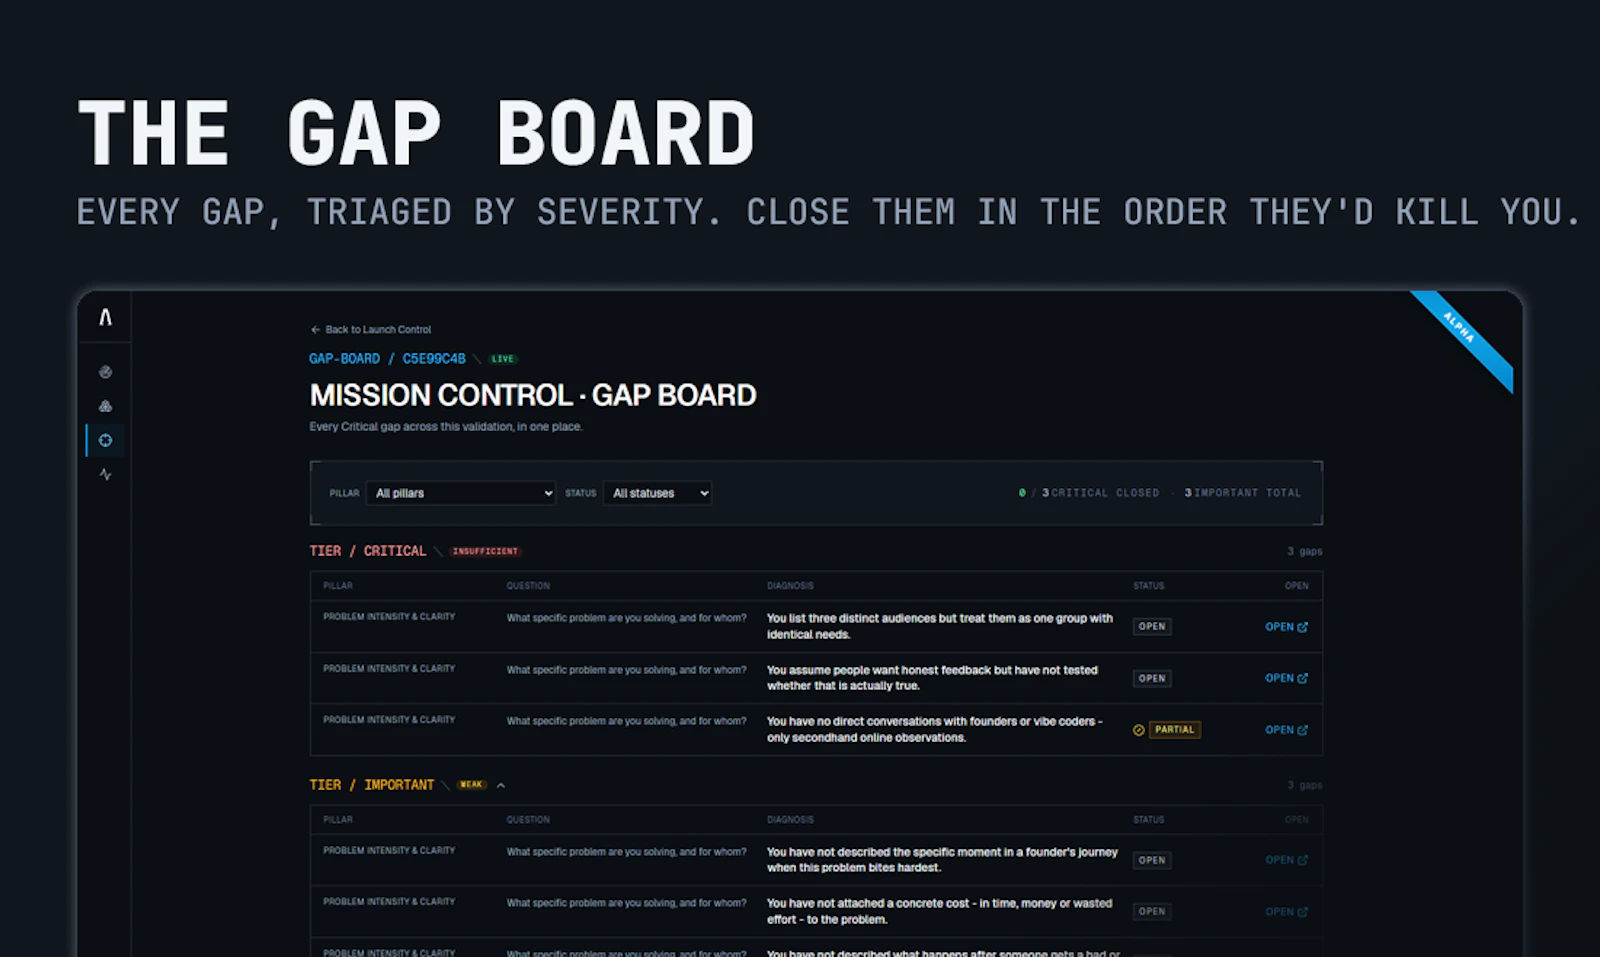Click '3 gaps' count beside TIER / CRITICAL

pyautogui.click(x=1304, y=551)
